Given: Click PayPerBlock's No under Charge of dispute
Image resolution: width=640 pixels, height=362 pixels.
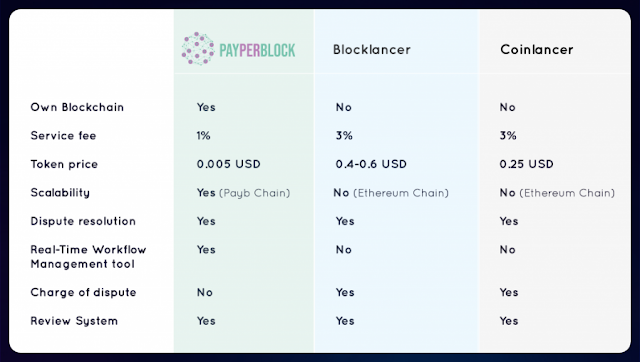Looking at the screenshot, I should [x=204, y=293].
